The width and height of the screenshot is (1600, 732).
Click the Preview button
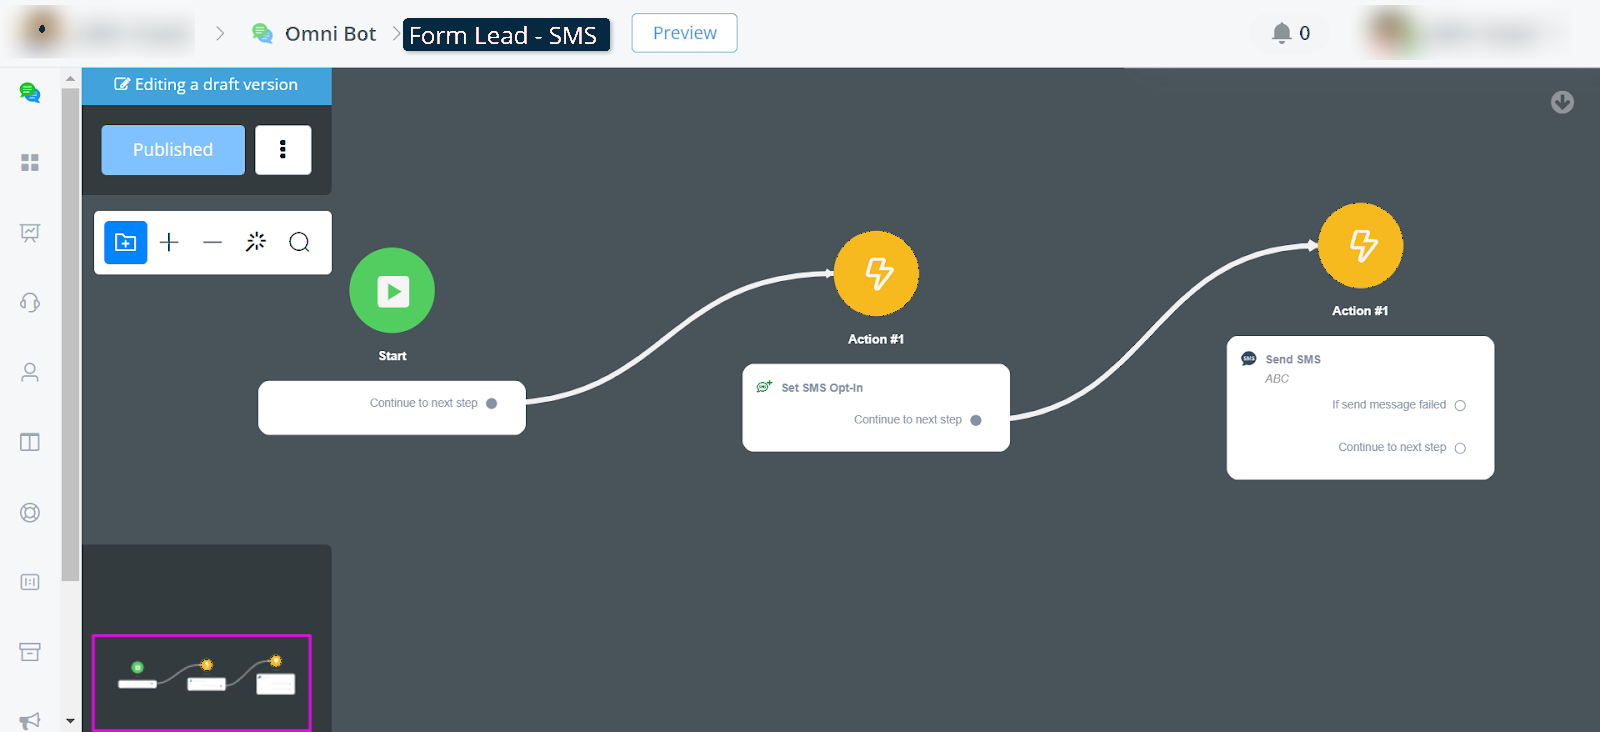pos(685,33)
